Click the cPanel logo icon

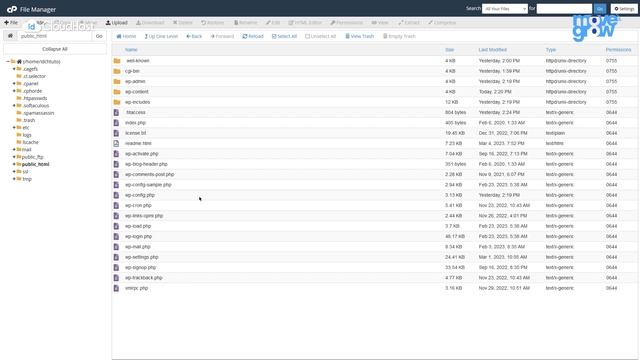point(12,9)
